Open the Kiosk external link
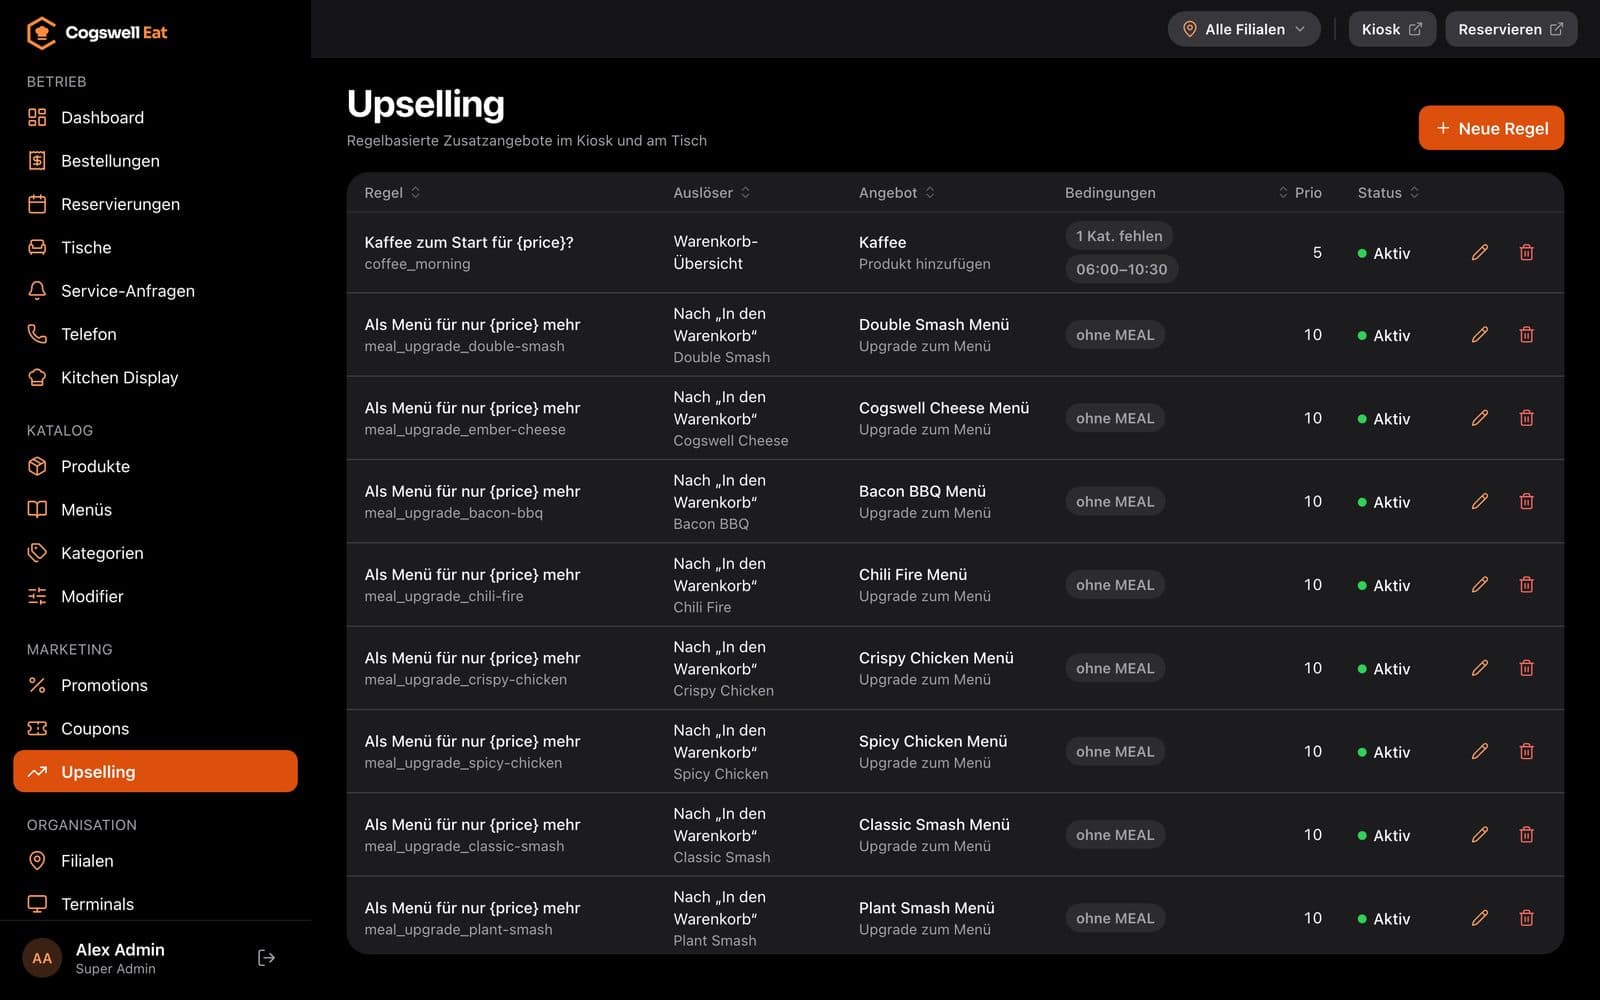Viewport: 1600px width, 1000px height. (x=1392, y=29)
